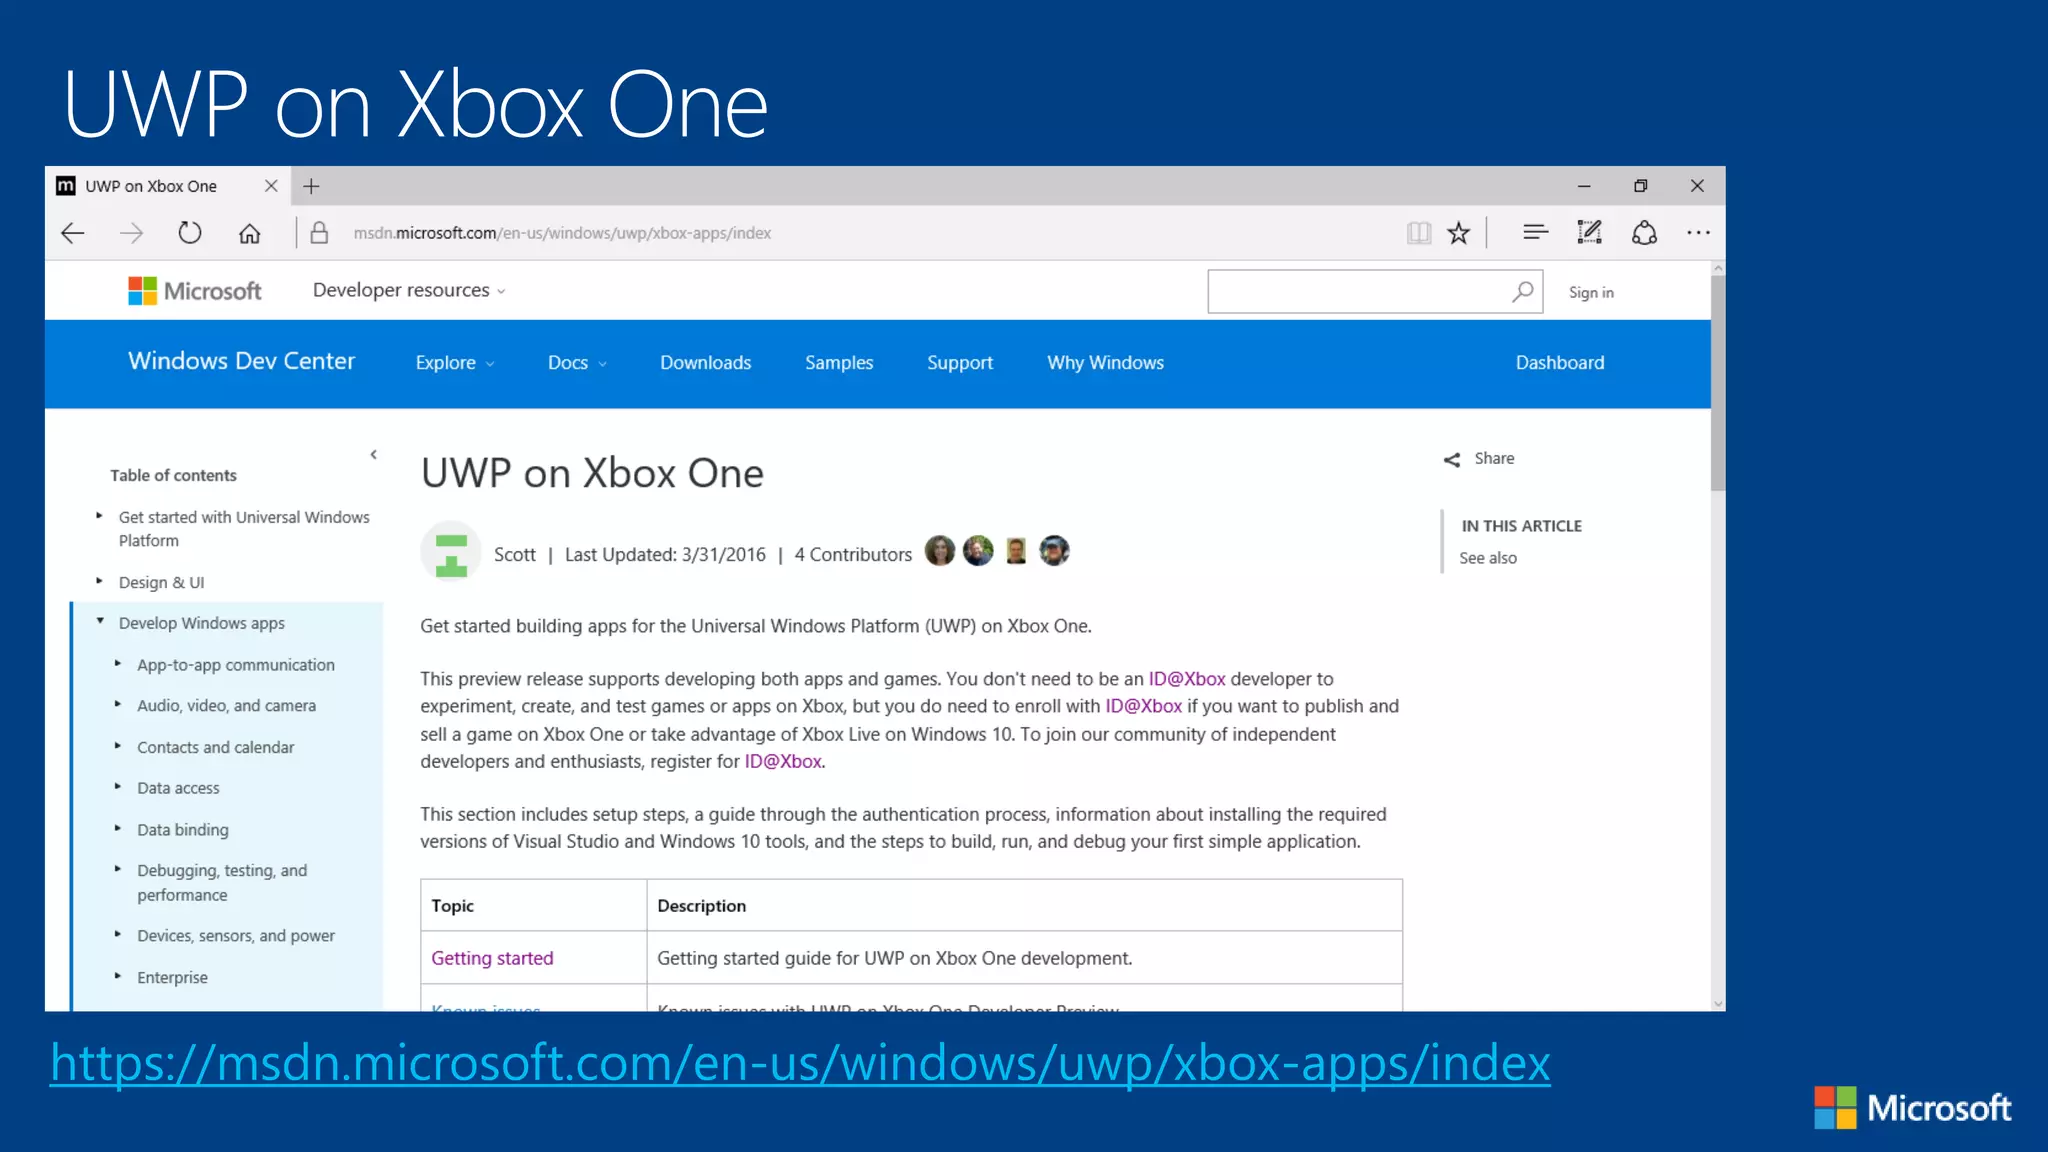Expand Get started with Universal Windows Platform
The image size is (2048, 1152).
point(99,516)
